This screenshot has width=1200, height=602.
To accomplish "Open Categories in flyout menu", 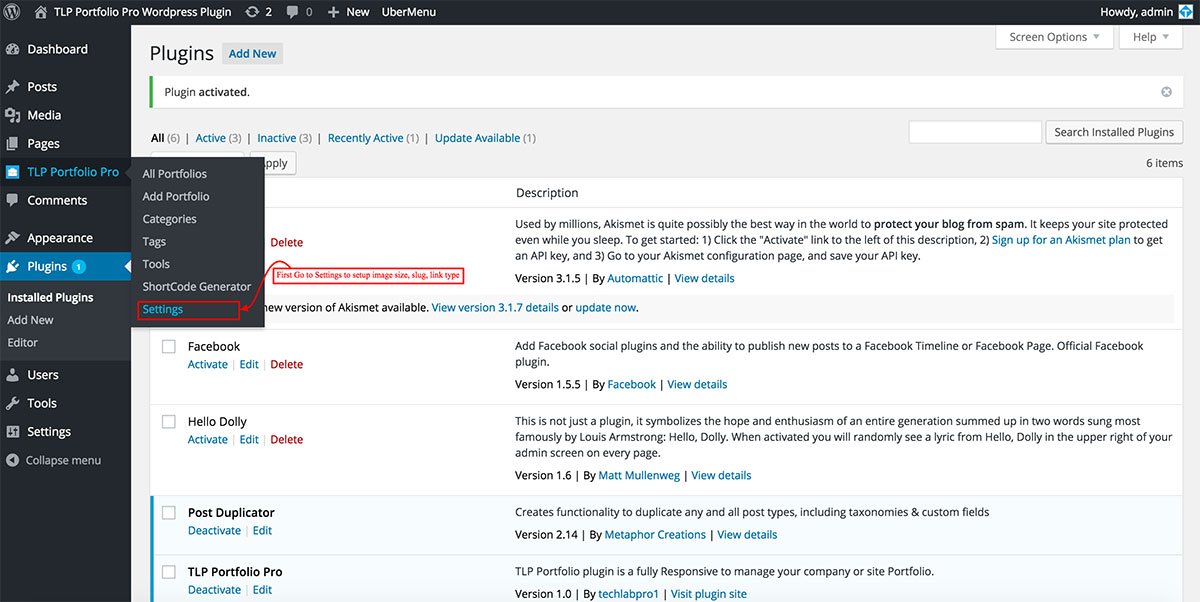I will [x=169, y=219].
